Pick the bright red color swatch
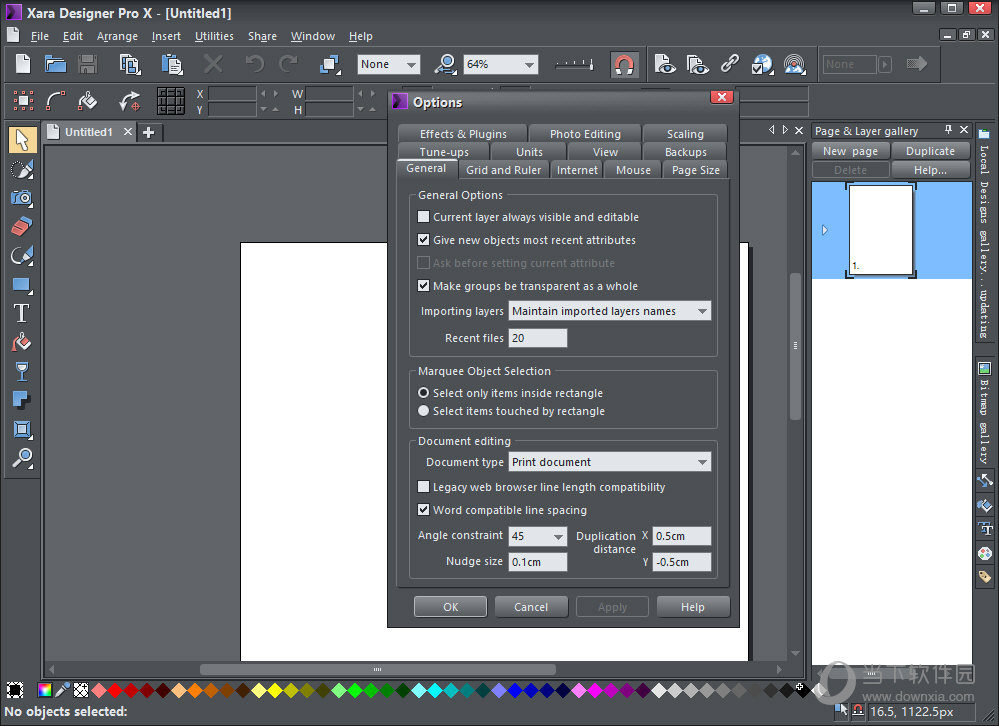Image resolution: width=999 pixels, height=726 pixels. [x=115, y=690]
